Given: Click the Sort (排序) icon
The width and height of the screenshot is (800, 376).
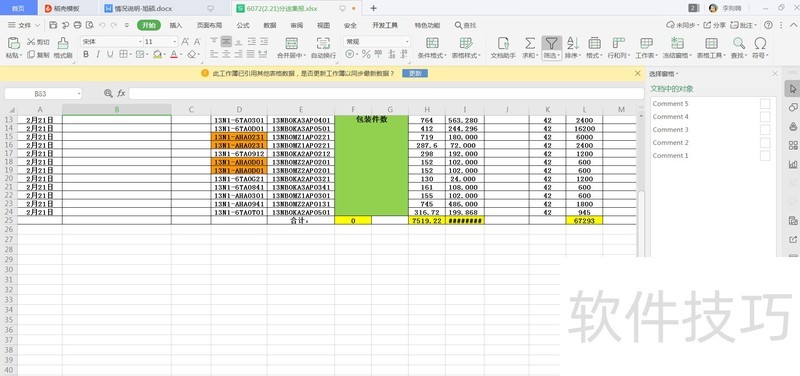Looking at the screenshot, I should [x=572, y=43].
